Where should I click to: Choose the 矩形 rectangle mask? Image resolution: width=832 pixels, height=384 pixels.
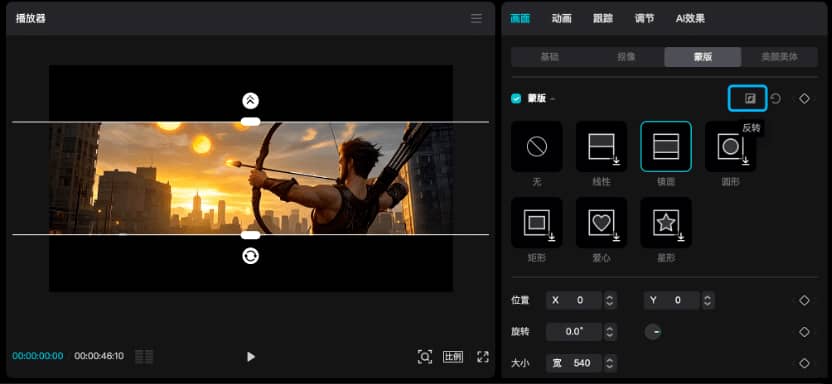[537, 223]
